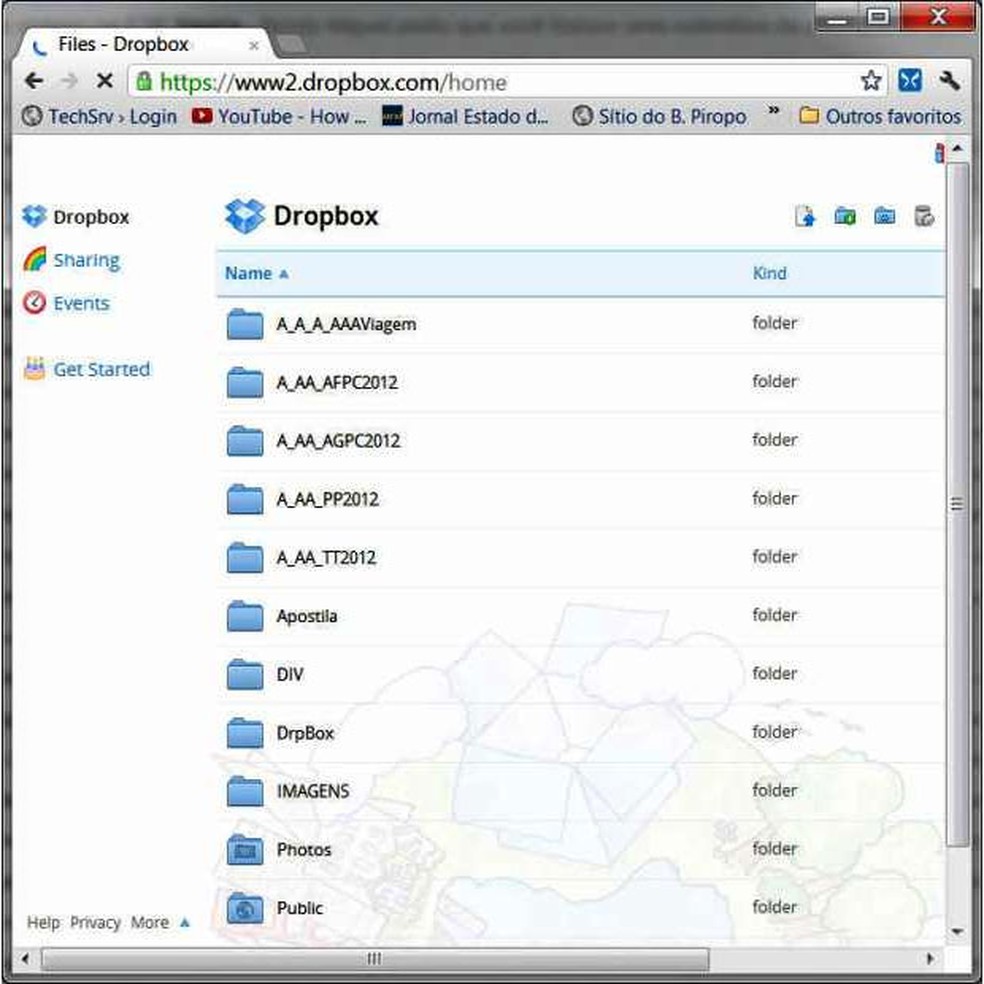The image size is (984, 984).
Task: Click the Get Started cake icon
Action: 33,368
